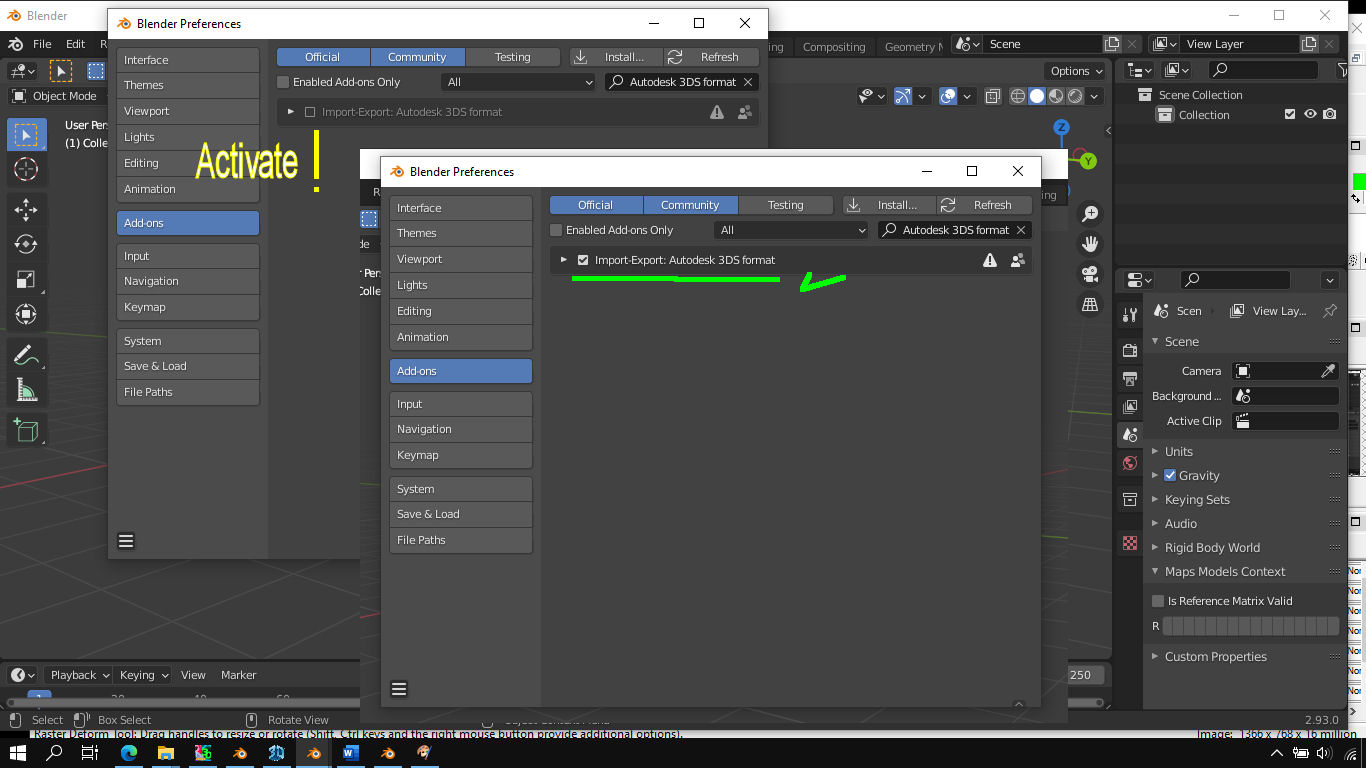
Task: Open the File menu
Action: pyautogui.click(x=42, y=44)
